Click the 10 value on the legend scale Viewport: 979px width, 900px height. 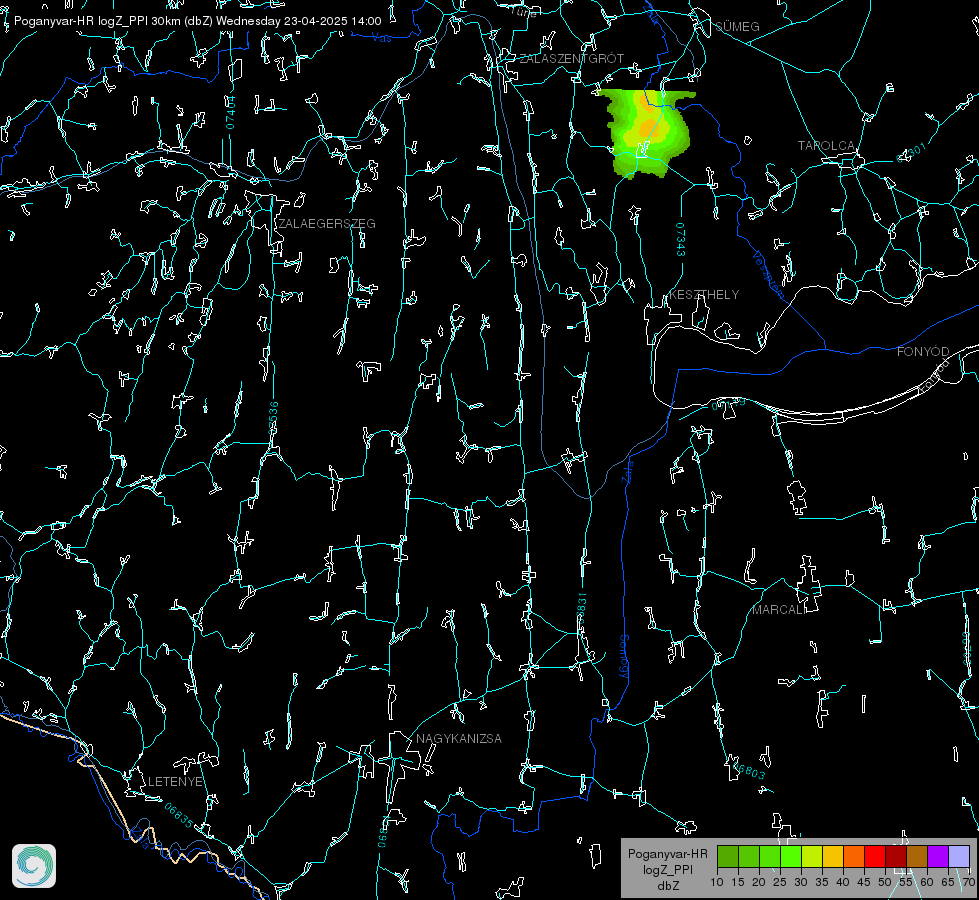click(x=717, y=883)
